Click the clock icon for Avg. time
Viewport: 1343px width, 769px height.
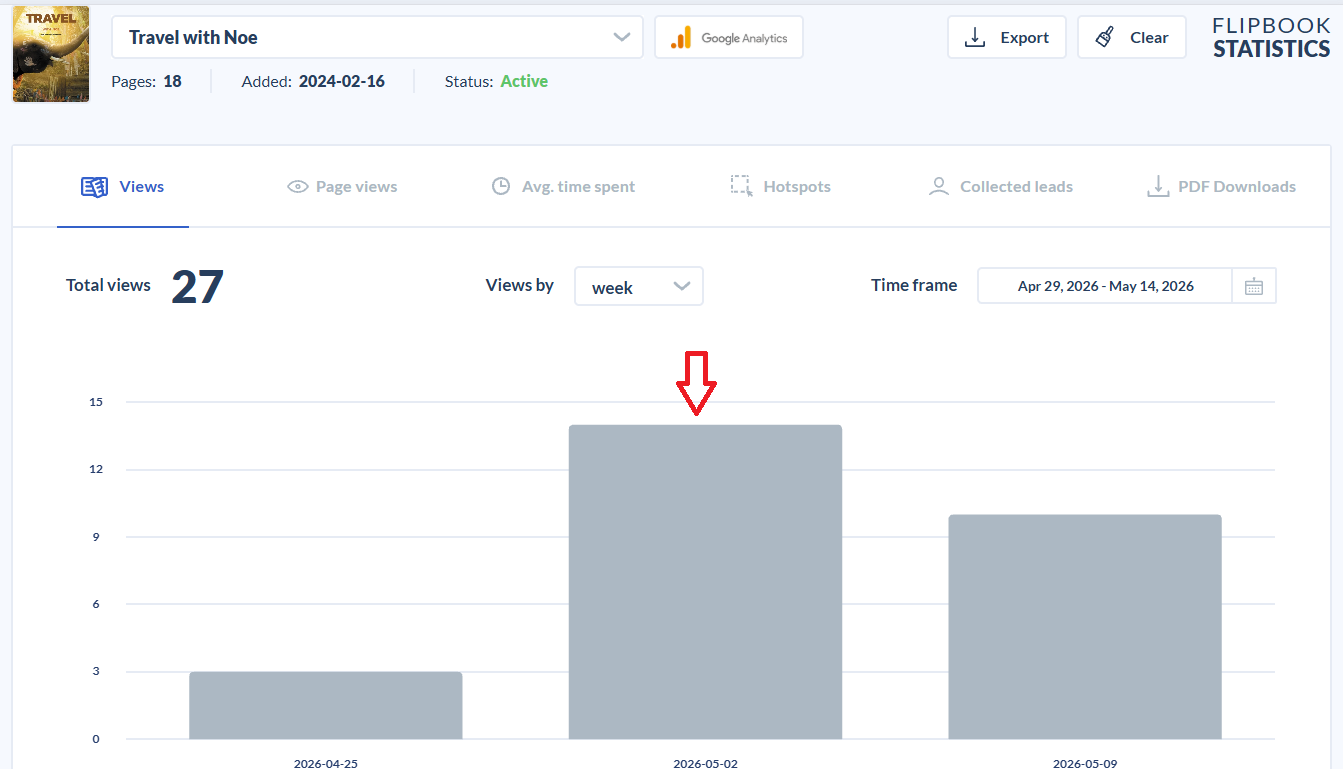click(x=501, y=186)
